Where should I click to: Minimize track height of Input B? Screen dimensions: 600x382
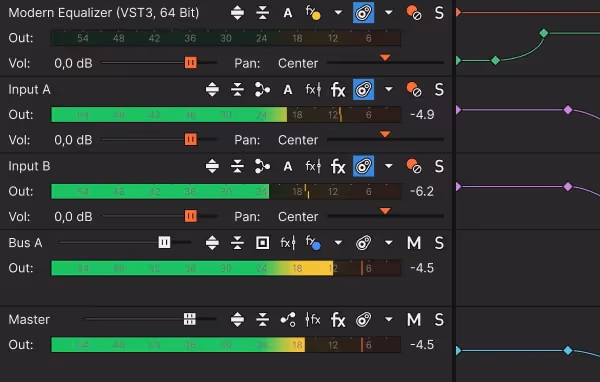click(x=237, y=167)
